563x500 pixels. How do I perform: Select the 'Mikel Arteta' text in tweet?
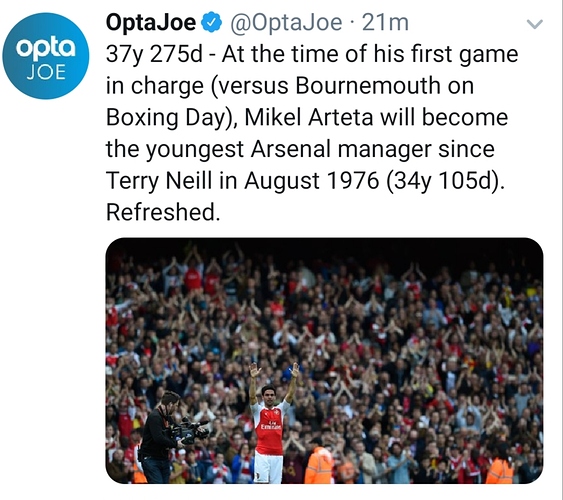point(309,117)
